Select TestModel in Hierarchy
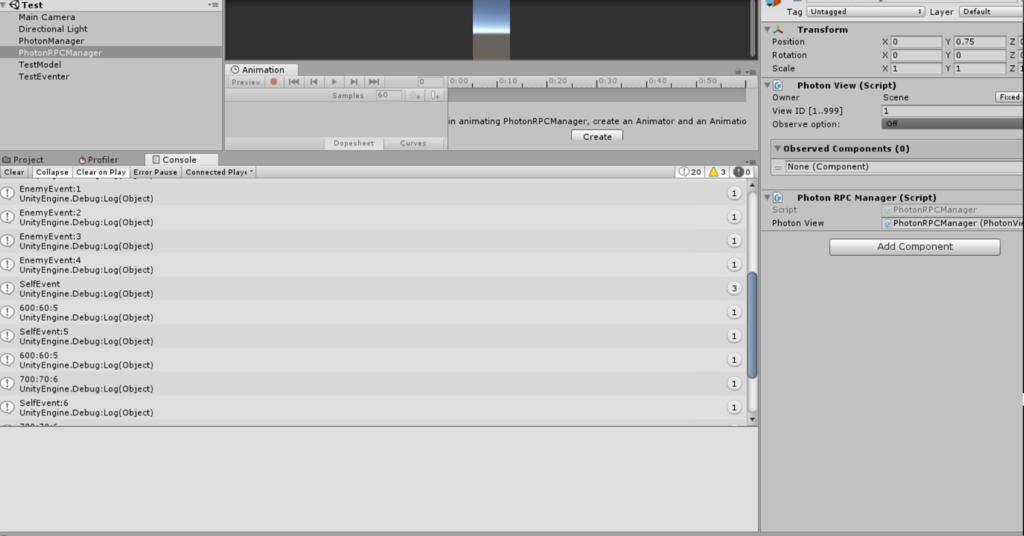1024x536 pixels. tap(40, 65)
